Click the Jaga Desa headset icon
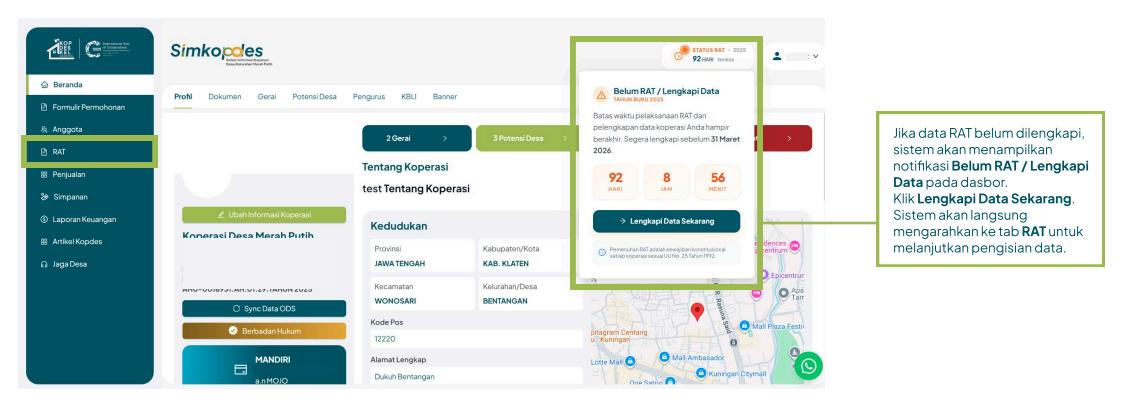The image size is (1134, 409). click(x=44, y=264)
